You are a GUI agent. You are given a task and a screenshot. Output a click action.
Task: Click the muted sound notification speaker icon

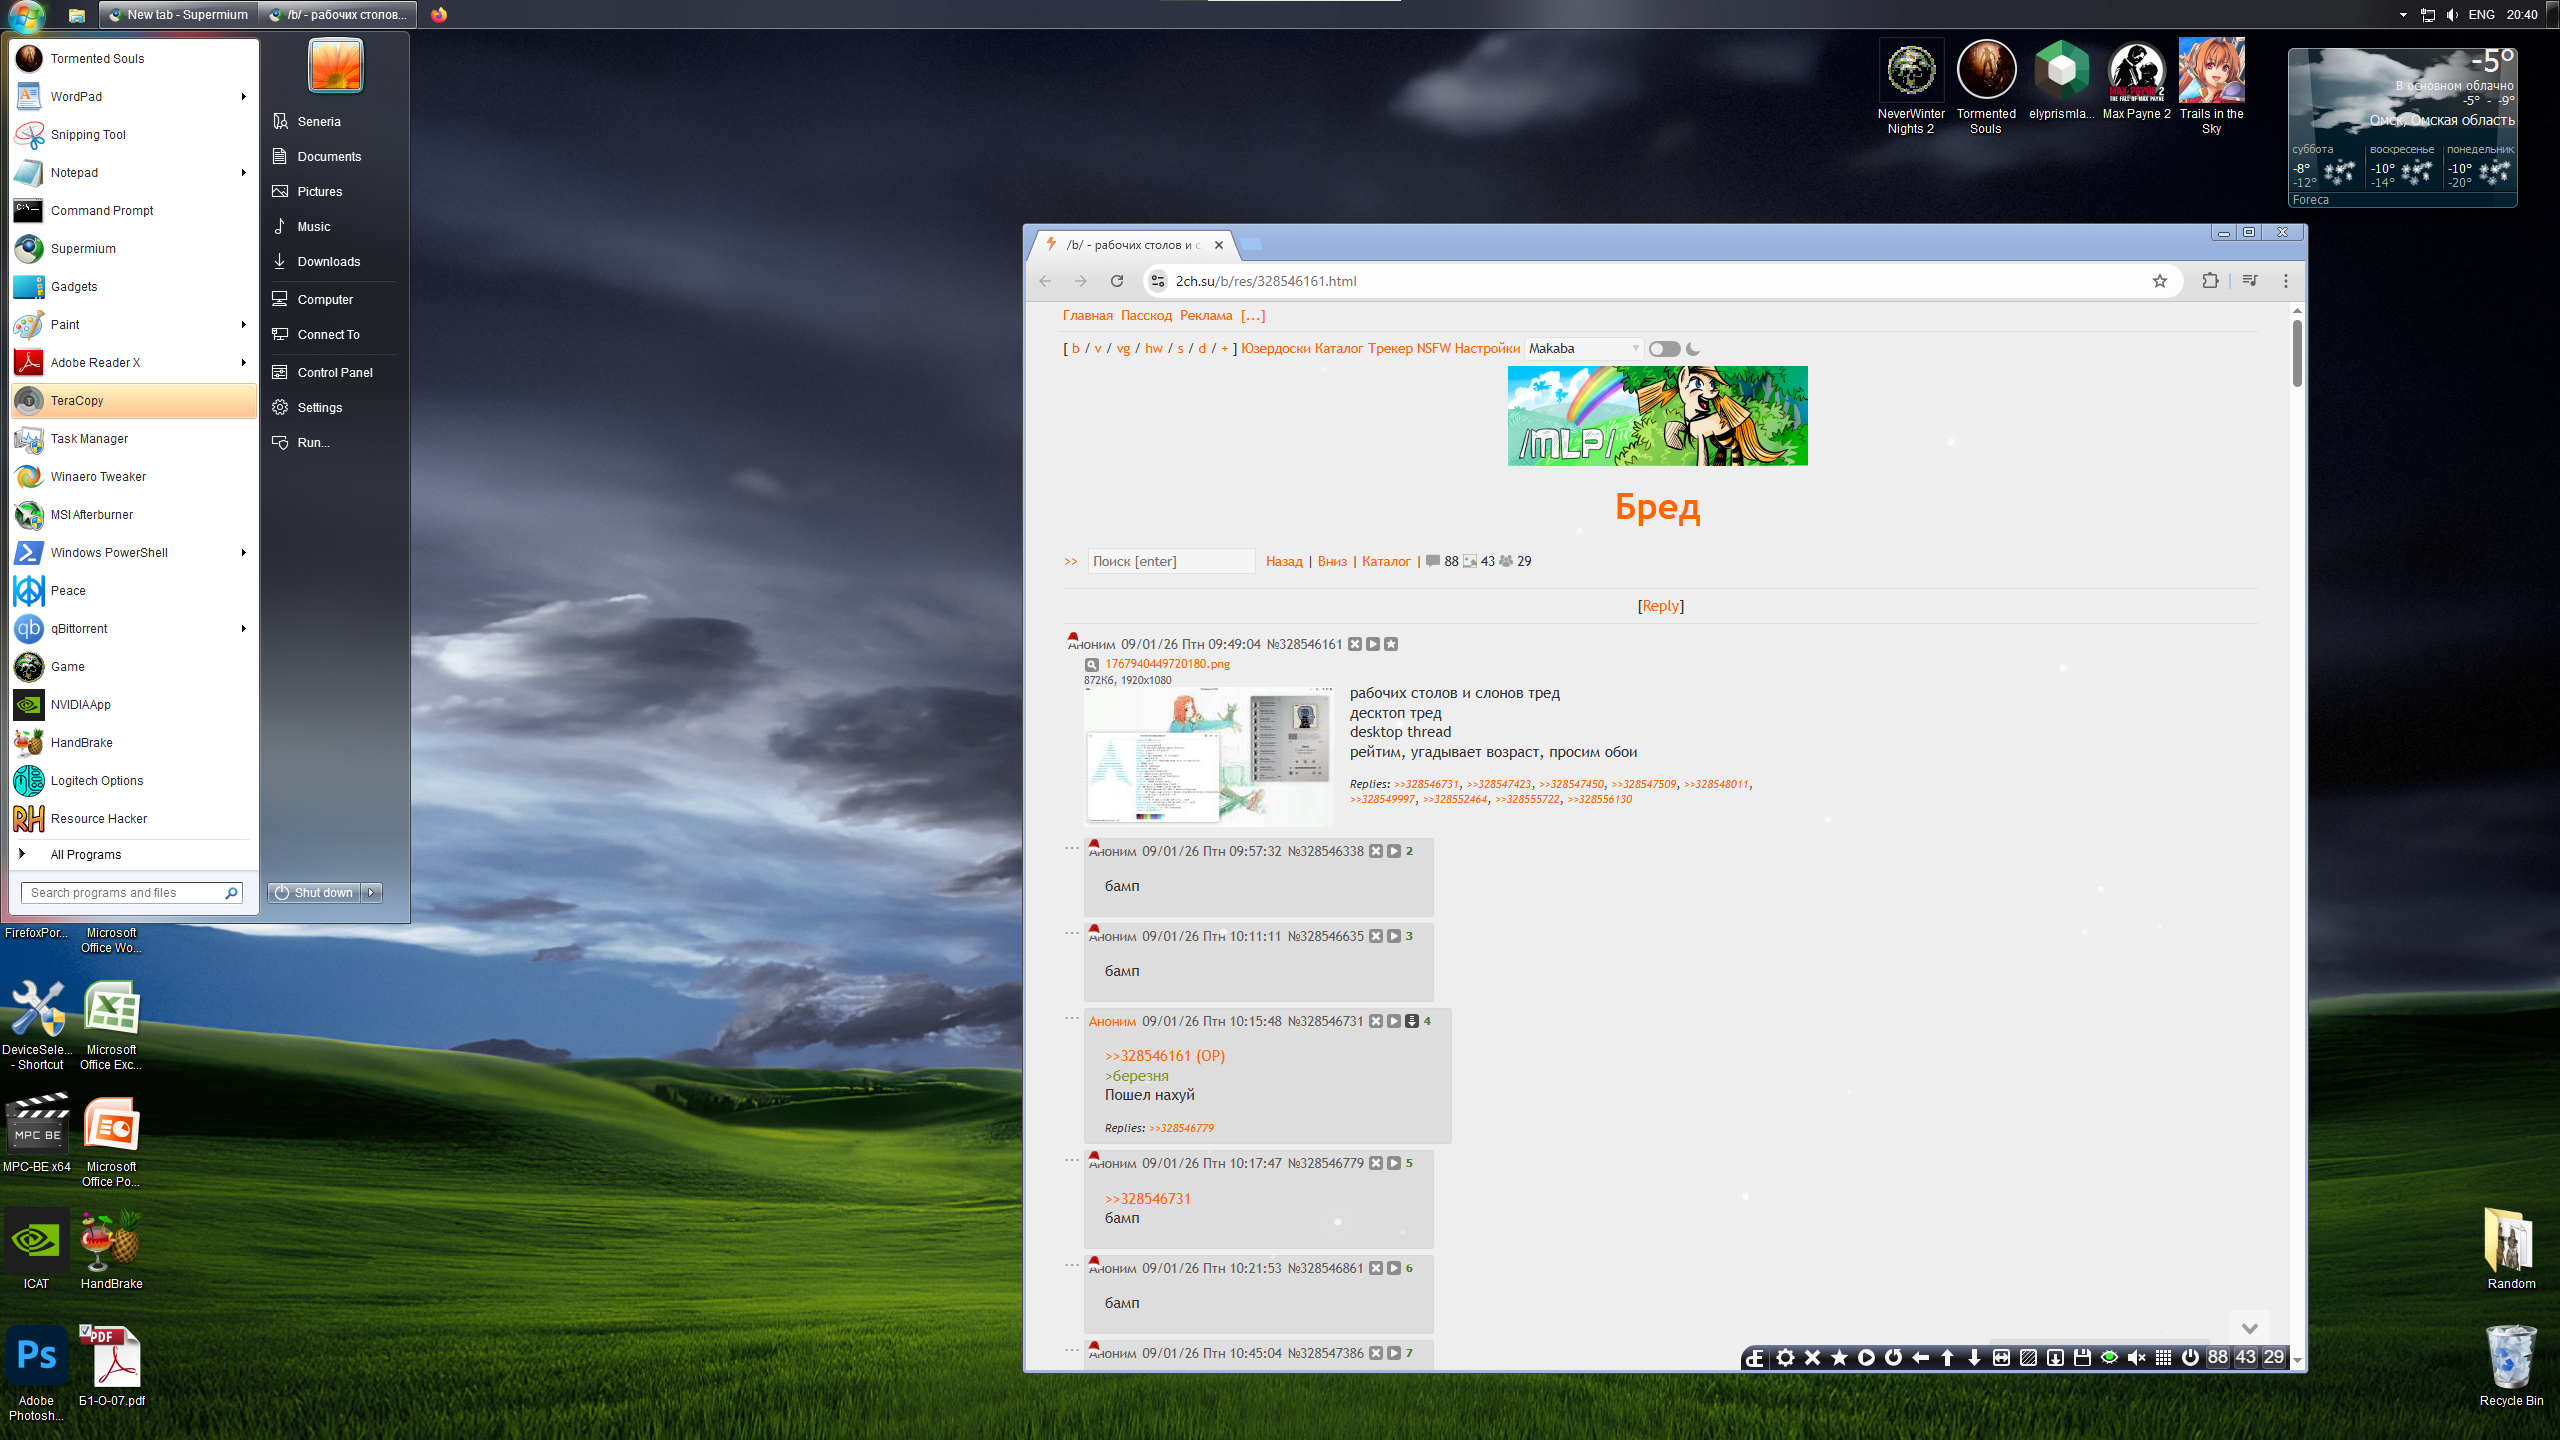tap(2136, 1357)
